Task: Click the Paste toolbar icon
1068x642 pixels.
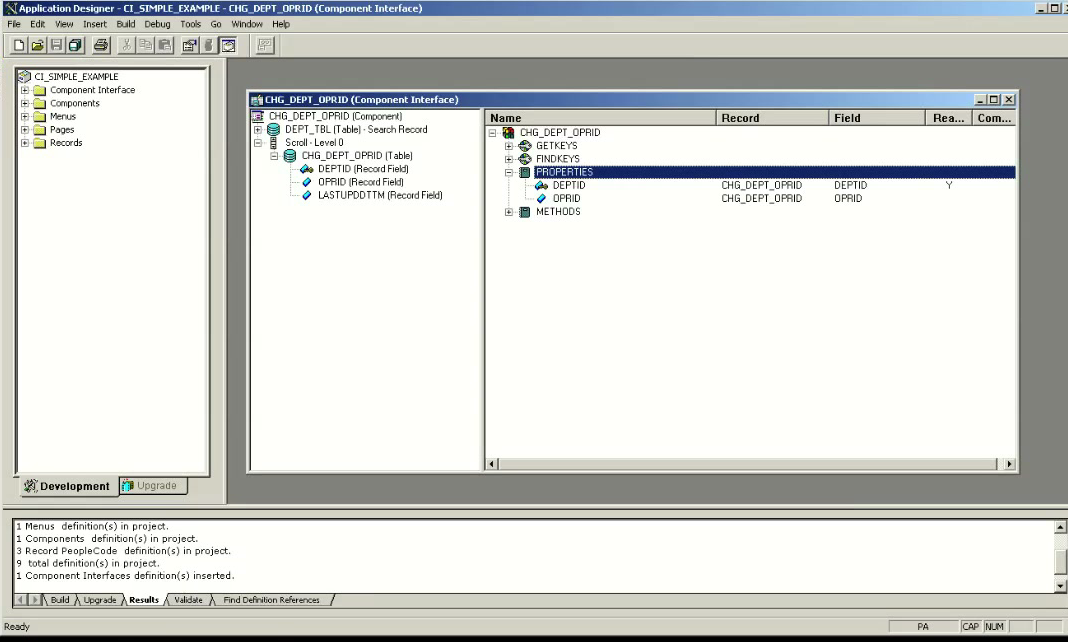Action: pos(164,46)
